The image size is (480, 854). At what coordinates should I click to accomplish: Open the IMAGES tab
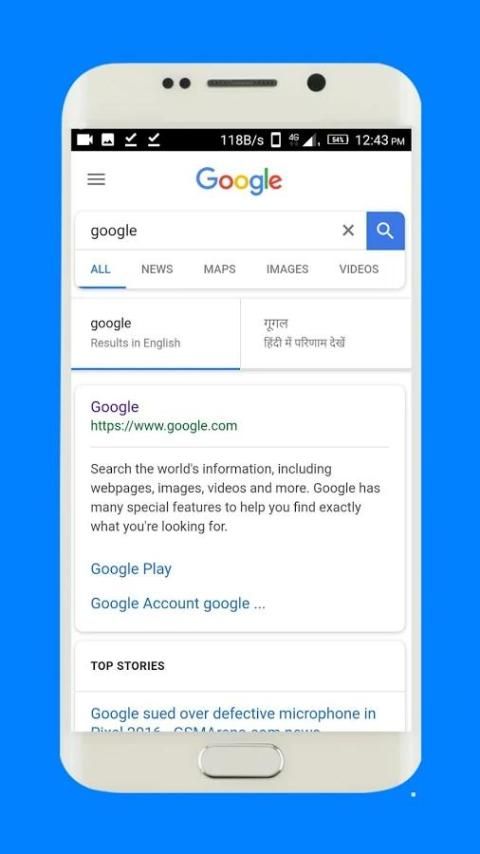click(x=287, y=269)
